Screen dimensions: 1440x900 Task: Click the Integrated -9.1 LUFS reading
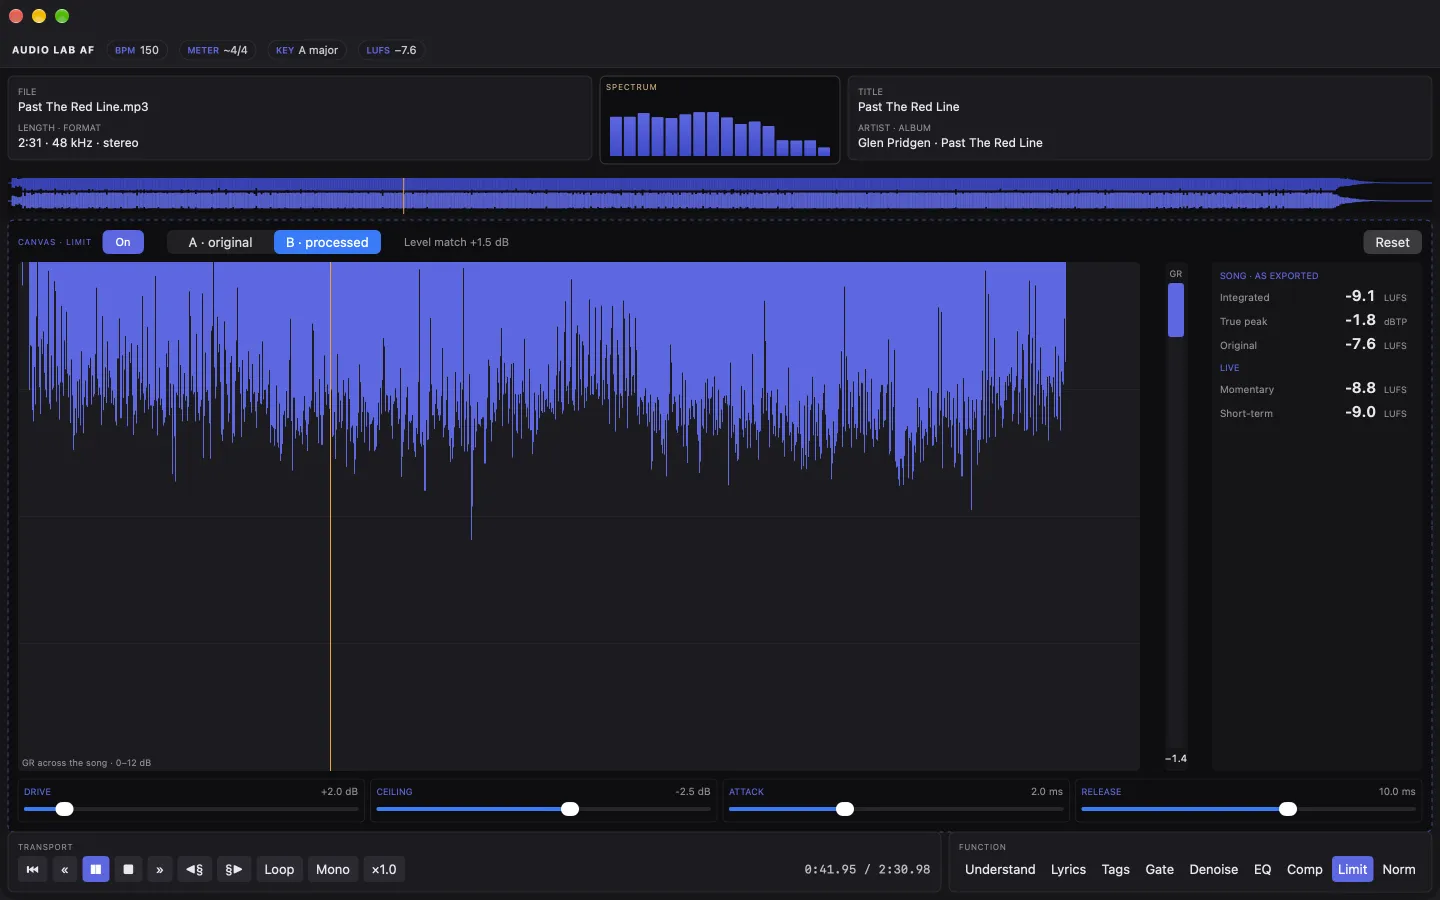1313,297
